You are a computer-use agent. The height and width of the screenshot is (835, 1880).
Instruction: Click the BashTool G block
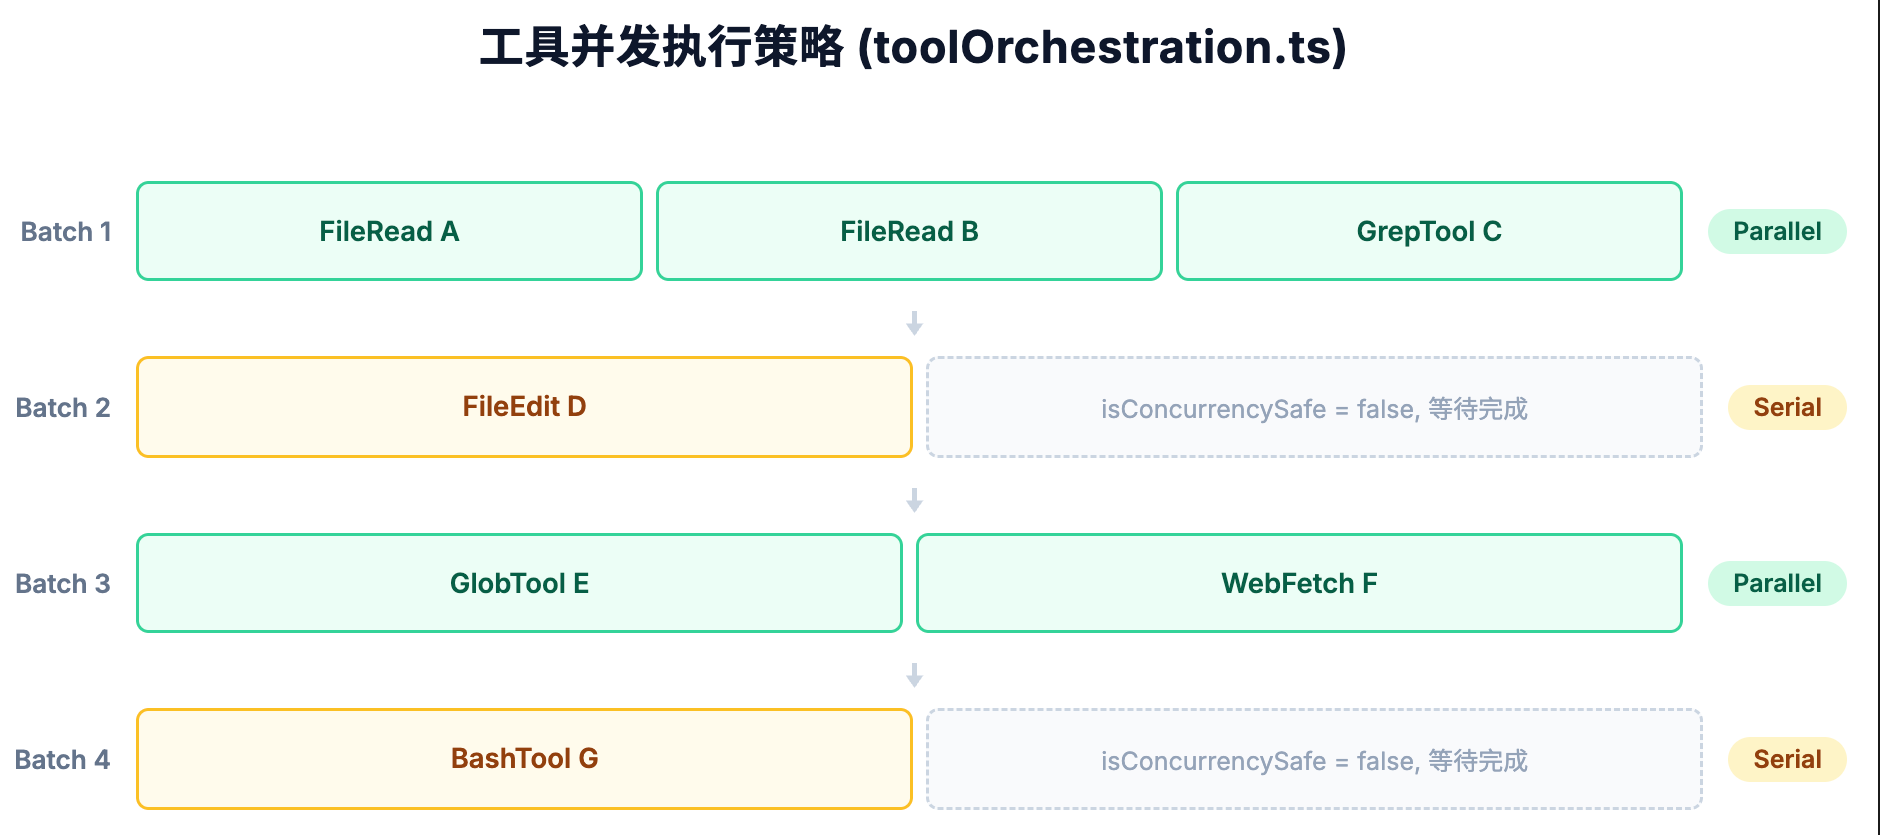(x=524, y=759)
